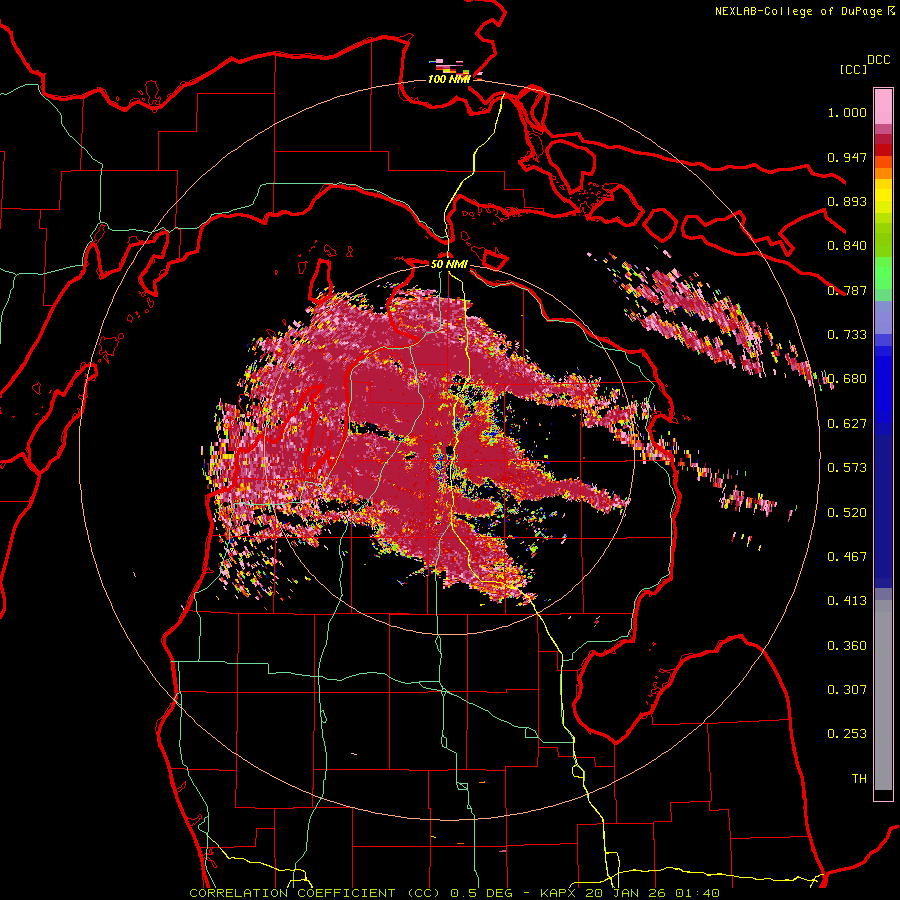
Task: Select the 0.840 legend value
Action: click(847, 246)
